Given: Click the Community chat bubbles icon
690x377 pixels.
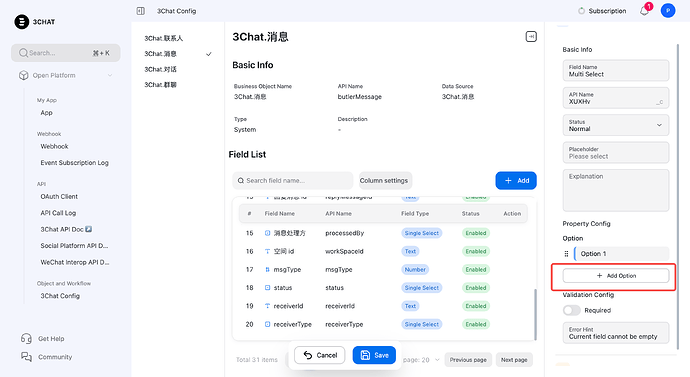Looking at the screenshot, I should click(x=26, y=357).
